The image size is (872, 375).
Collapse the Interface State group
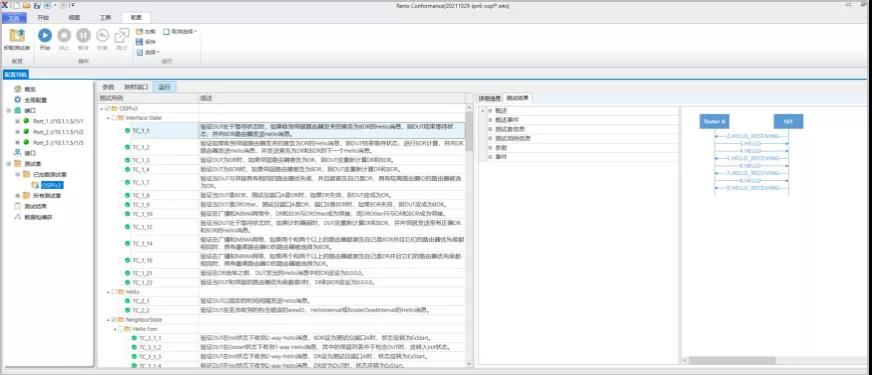pos(108,118)
